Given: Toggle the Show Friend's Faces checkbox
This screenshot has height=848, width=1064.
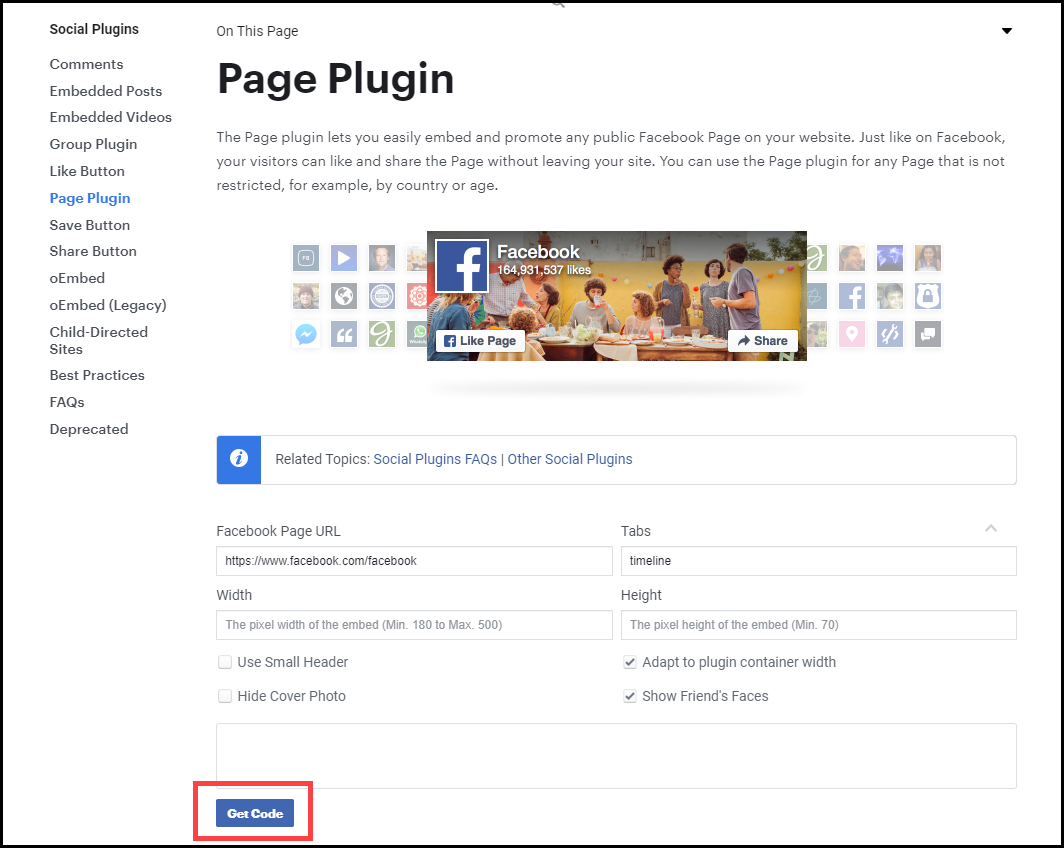Looking at the screenshot, I should [630, 696].
